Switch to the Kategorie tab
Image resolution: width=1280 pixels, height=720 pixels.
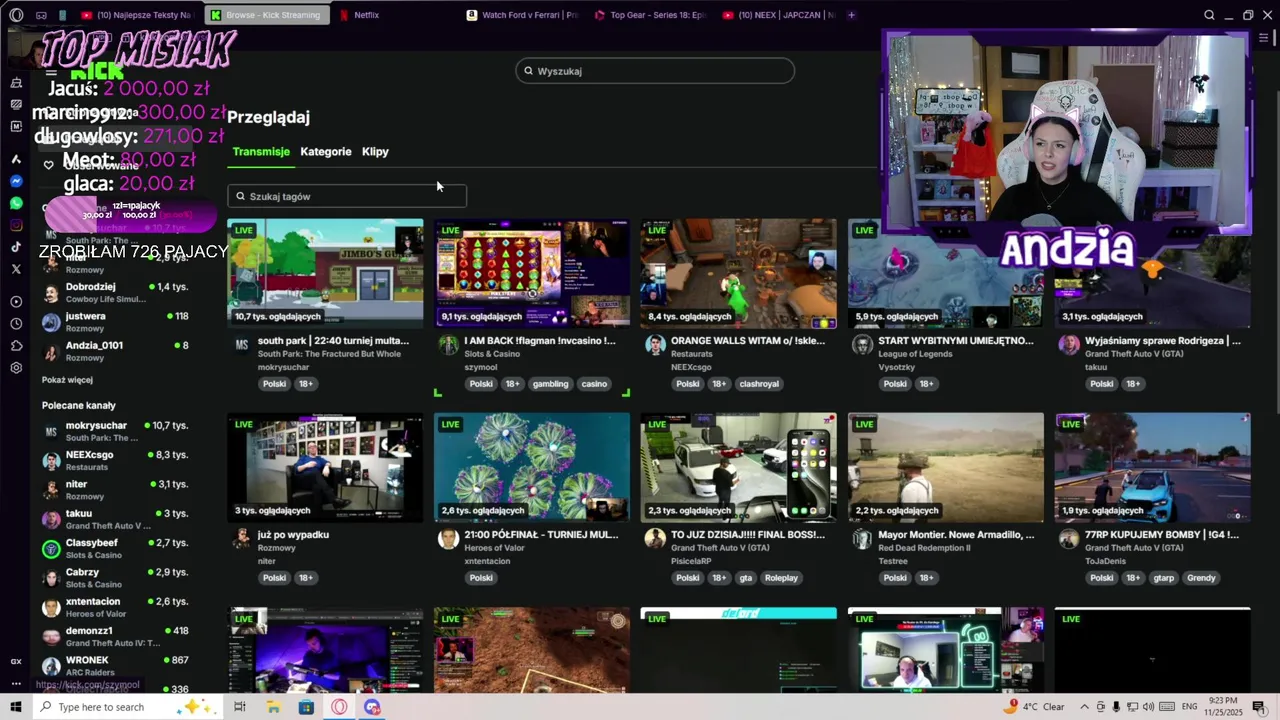(x=326, y=152)
